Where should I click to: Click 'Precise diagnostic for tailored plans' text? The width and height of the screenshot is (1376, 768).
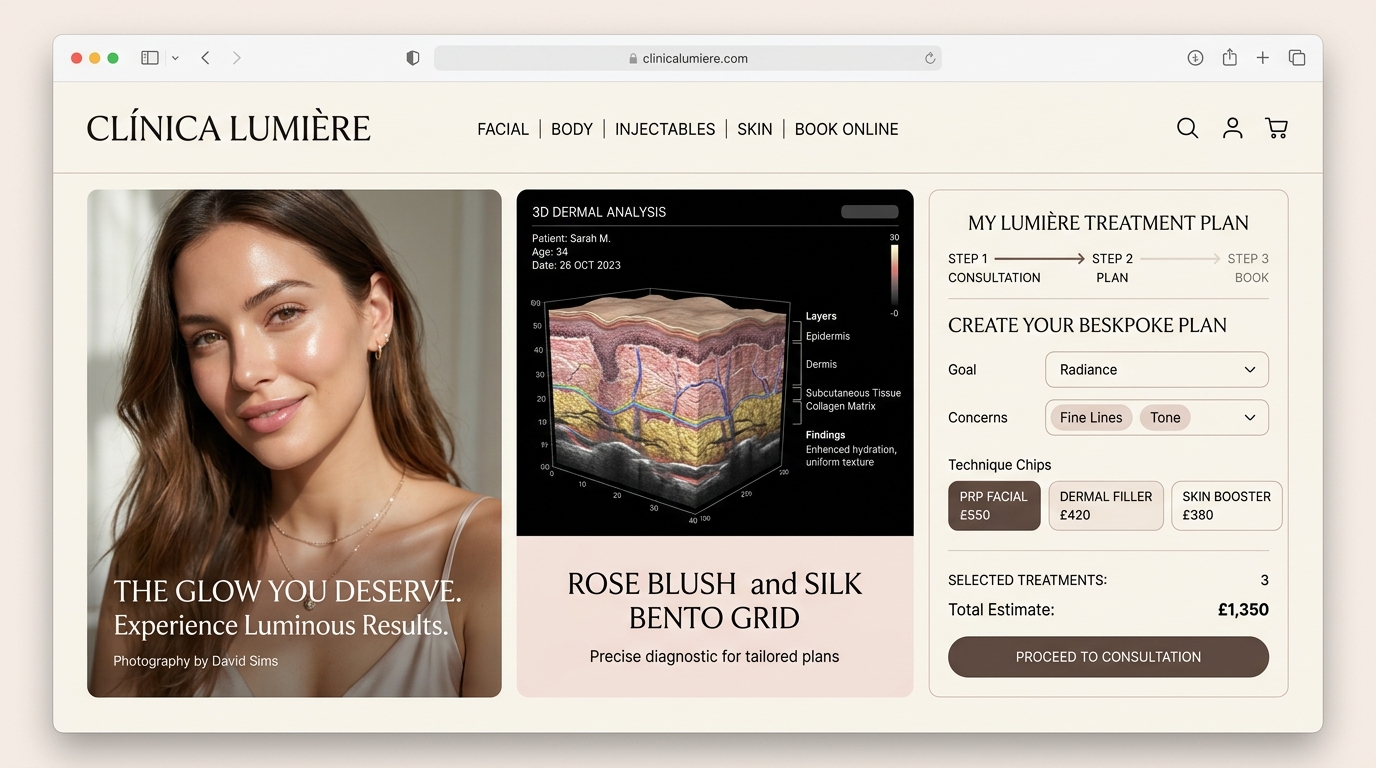pos(714,657)
